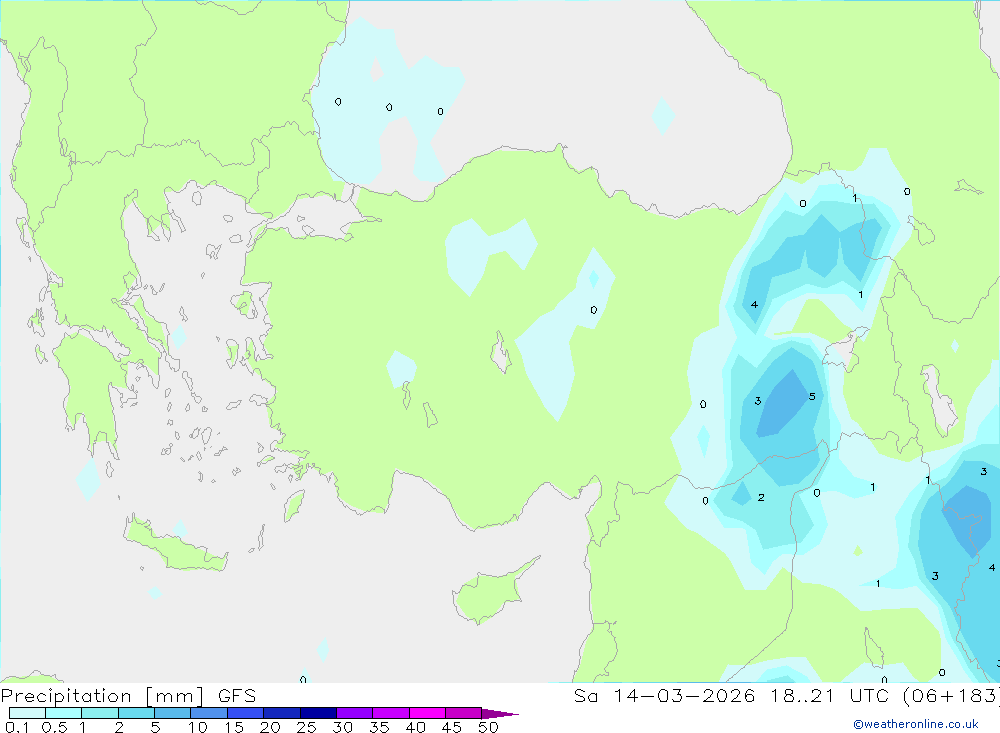This screenshot has width=1000, height=733.
Task: Click the map value '2' near the Syrian border
Action: 761,497
